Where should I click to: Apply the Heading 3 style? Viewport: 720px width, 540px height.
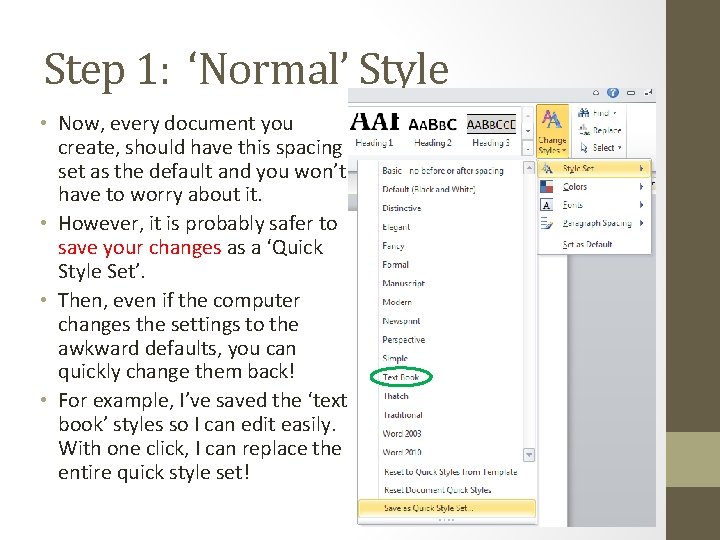point(491,130)
